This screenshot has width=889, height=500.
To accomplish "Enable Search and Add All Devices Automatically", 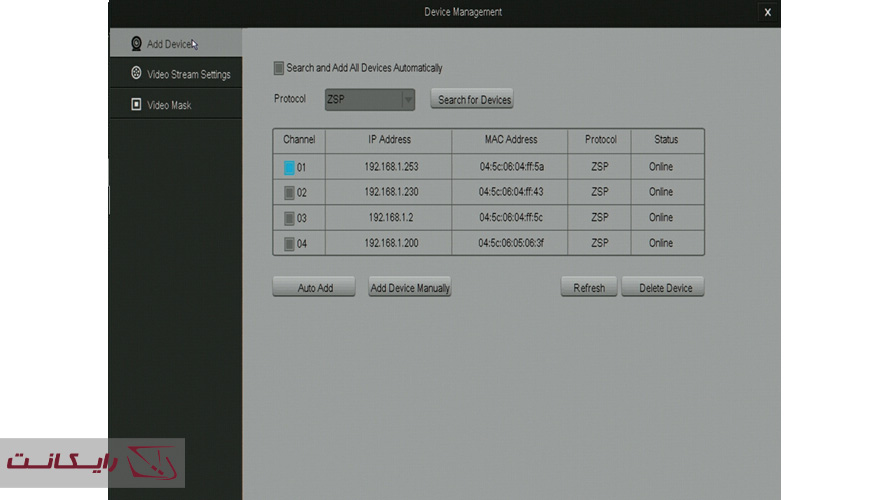I will pos(279,69).
